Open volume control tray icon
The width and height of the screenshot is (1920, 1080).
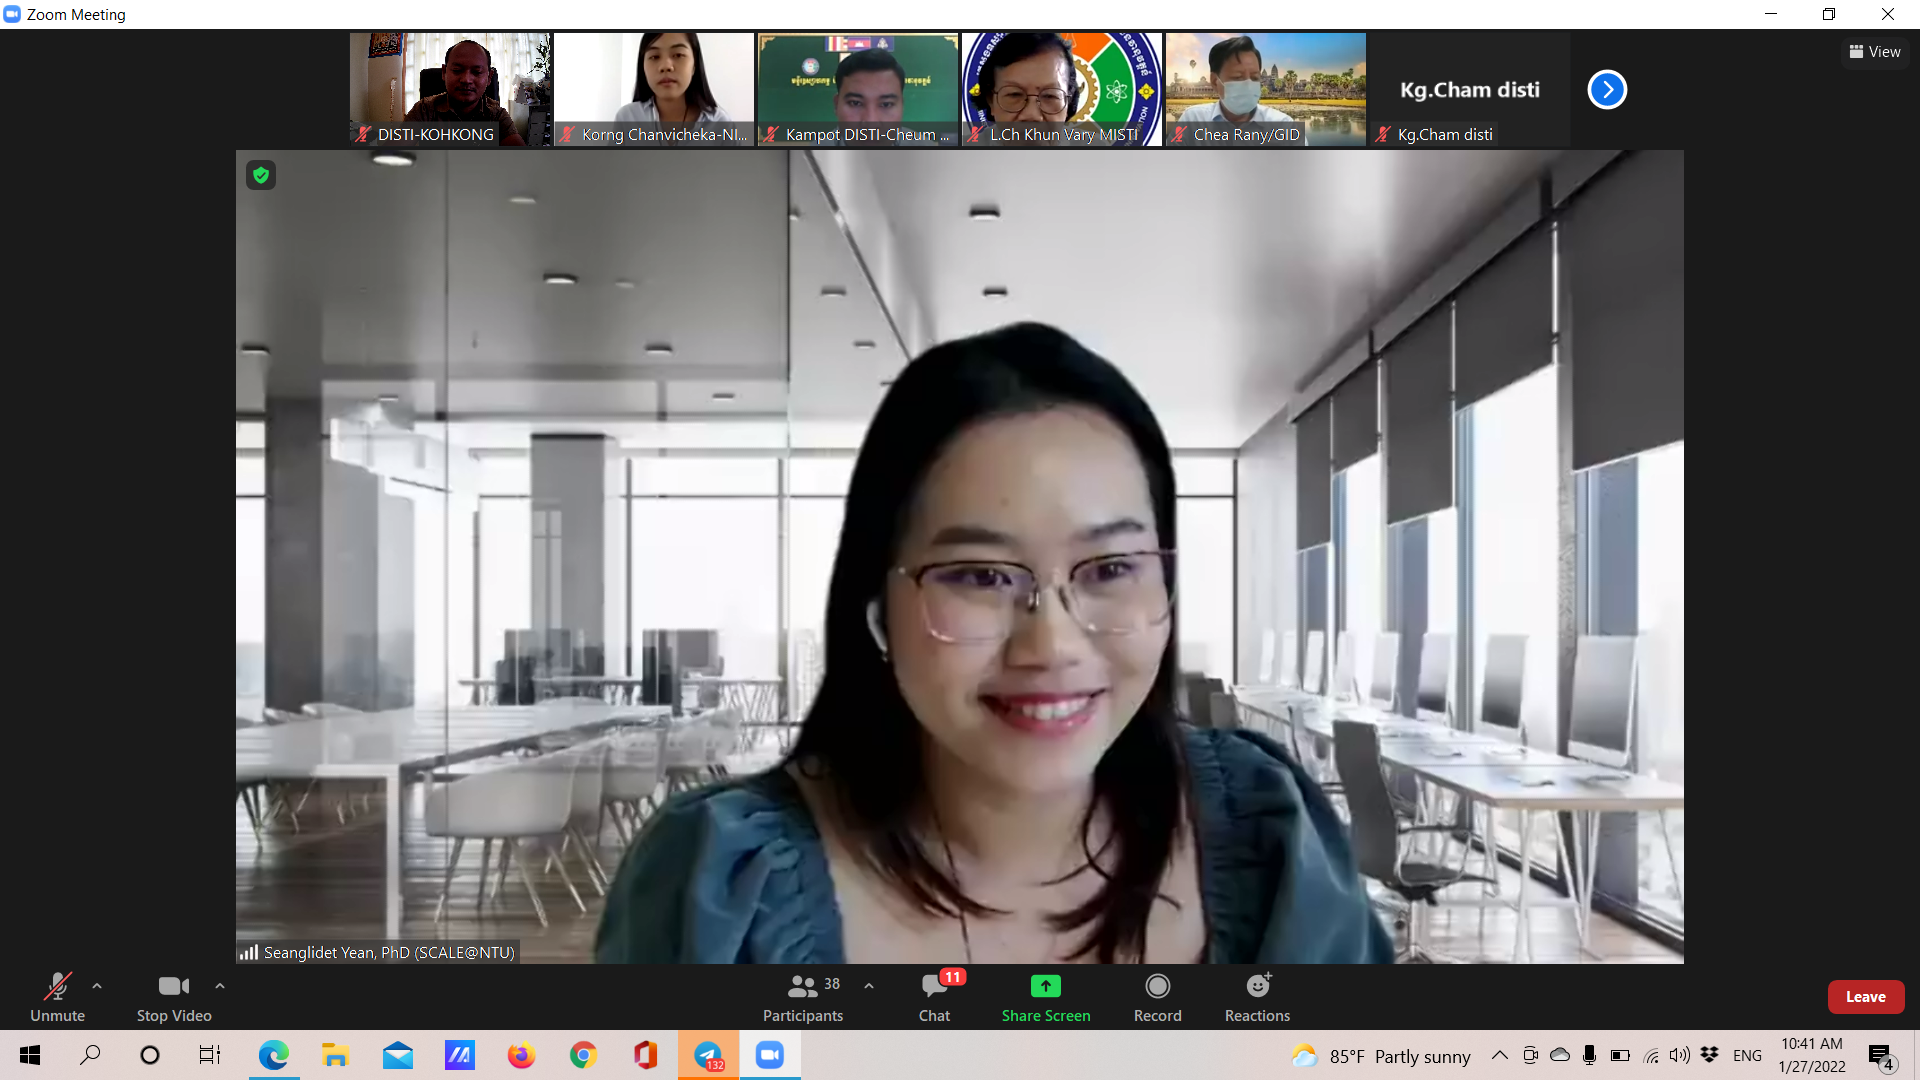click(1680, 1055)
